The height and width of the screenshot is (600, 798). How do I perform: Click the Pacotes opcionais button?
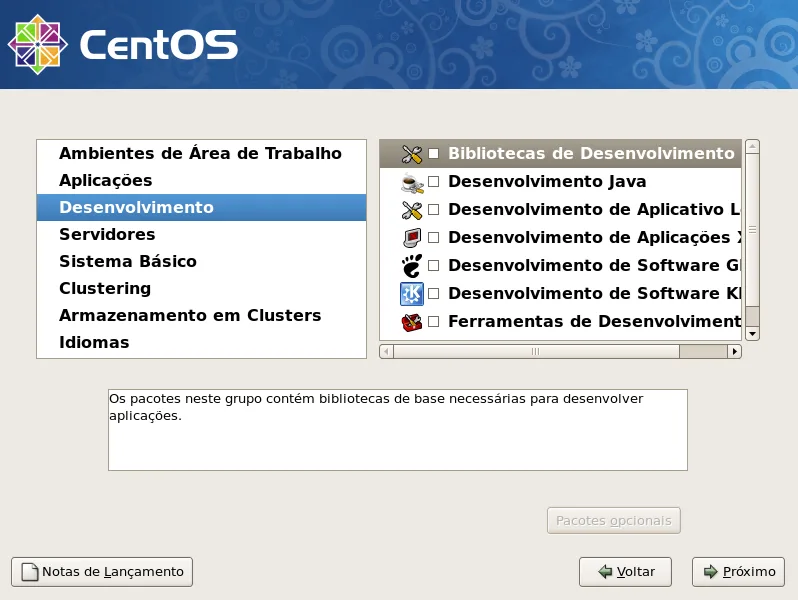pos(614,521)
